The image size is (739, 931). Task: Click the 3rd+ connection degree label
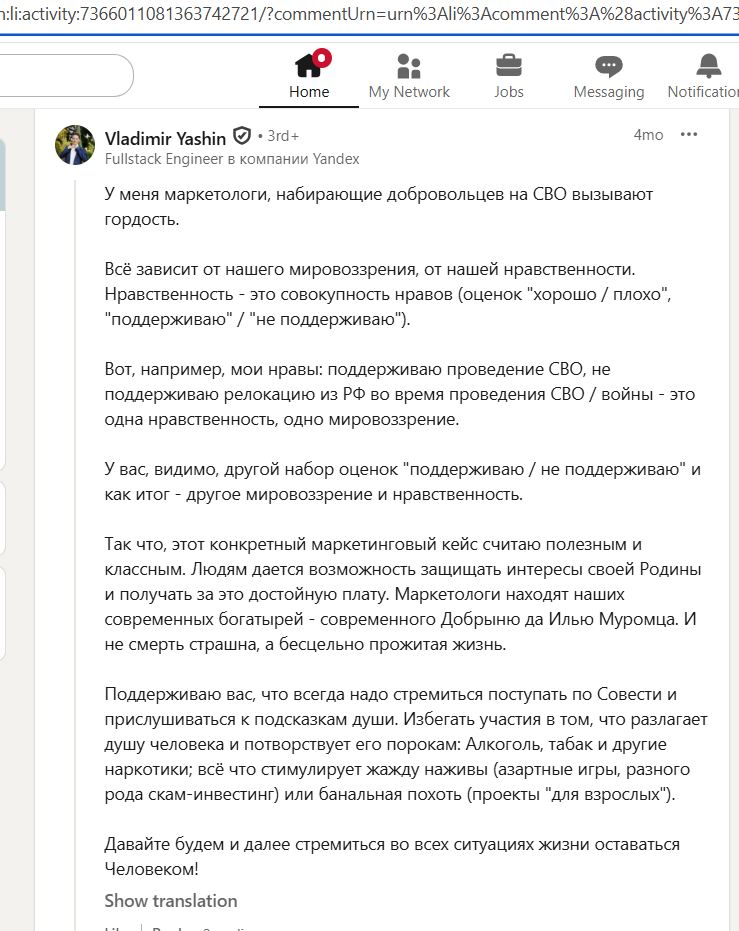[x=282, y=137]
